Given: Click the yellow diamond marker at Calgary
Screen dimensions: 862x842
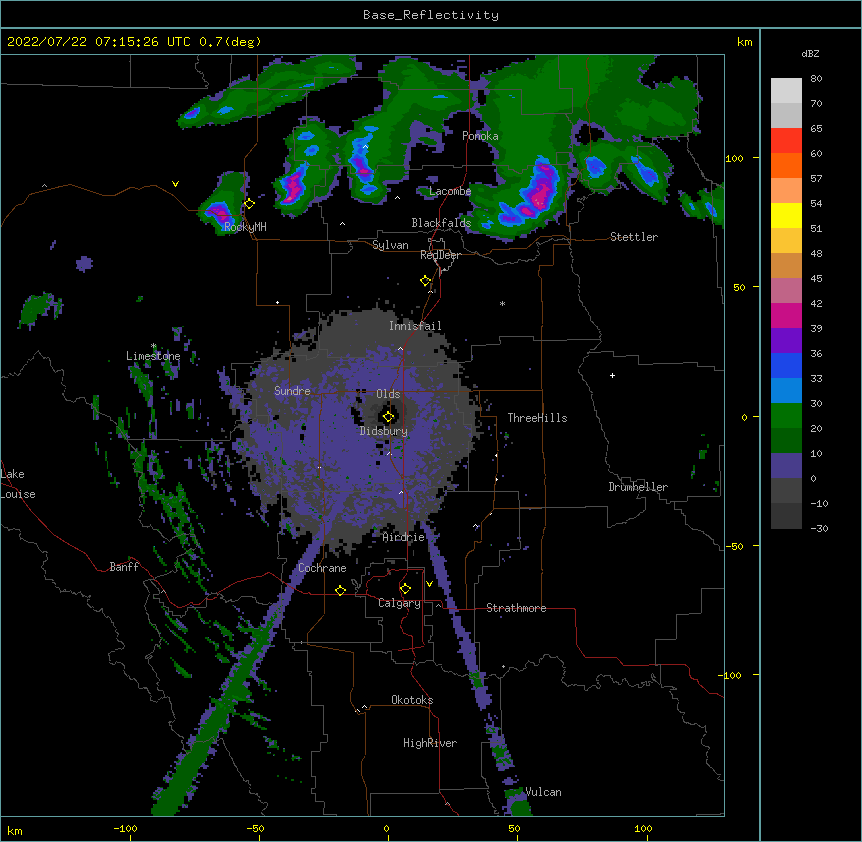Looking at the screenshot, I should pos(405,589).
